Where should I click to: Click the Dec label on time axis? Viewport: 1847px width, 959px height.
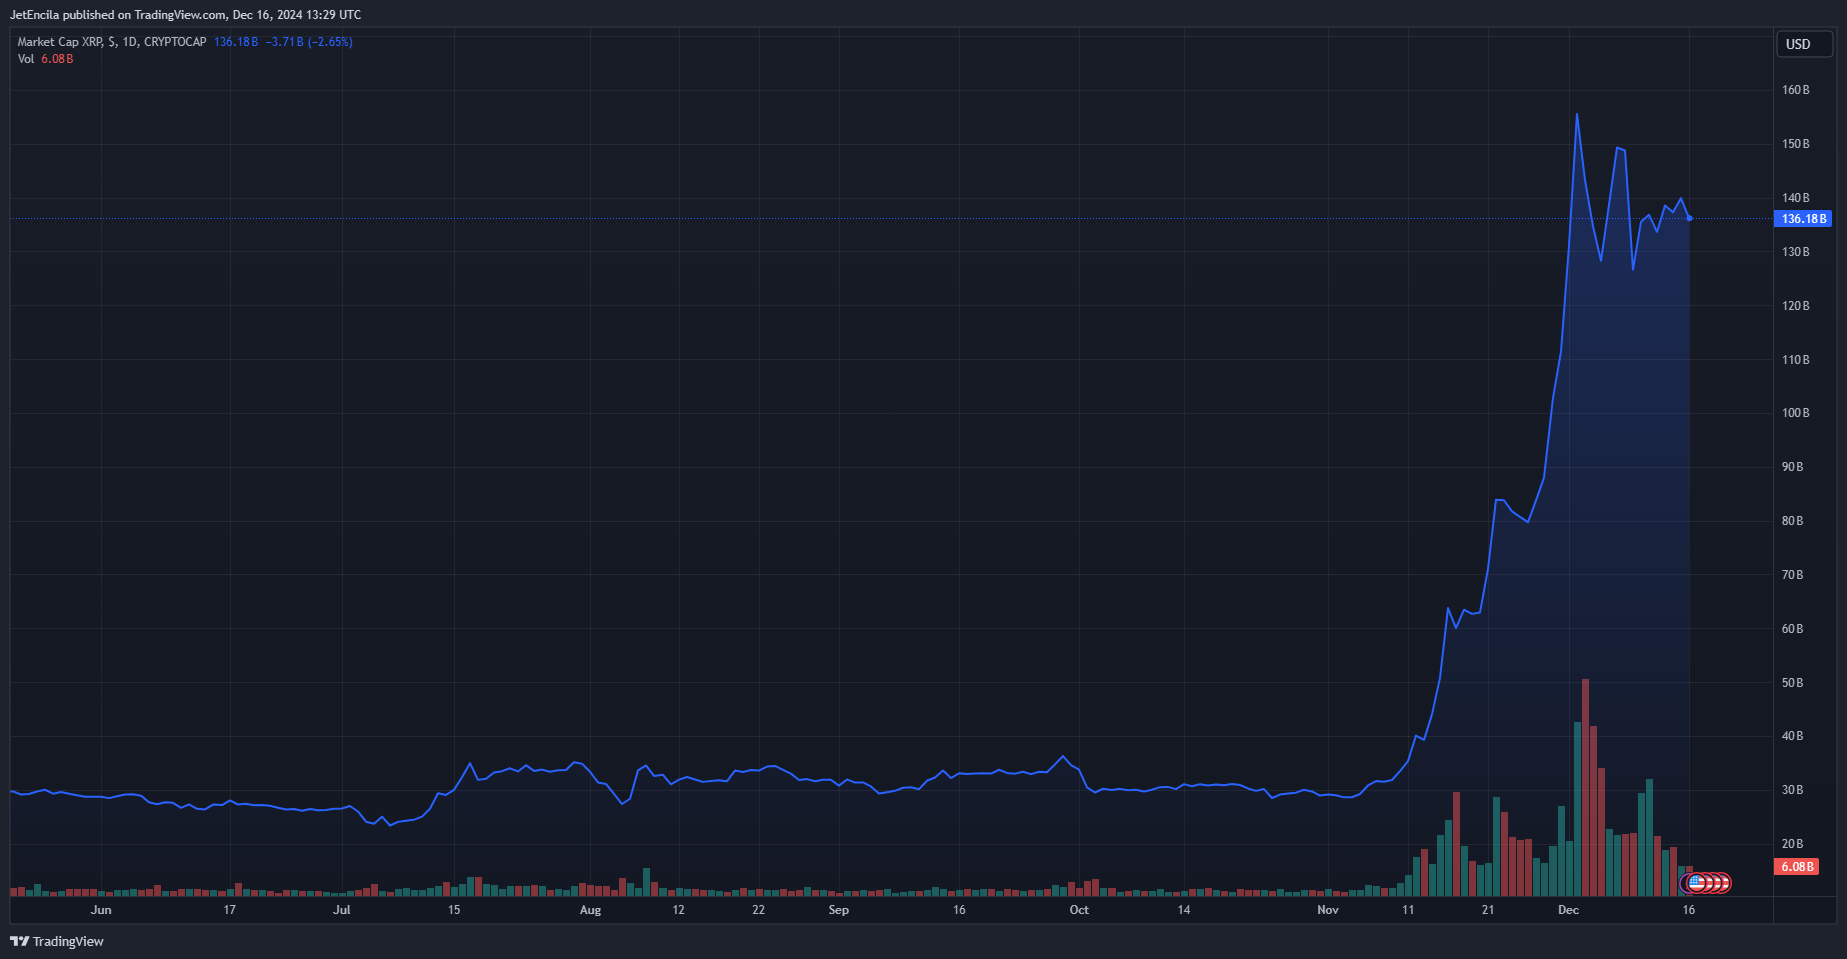coord(1569,910)
